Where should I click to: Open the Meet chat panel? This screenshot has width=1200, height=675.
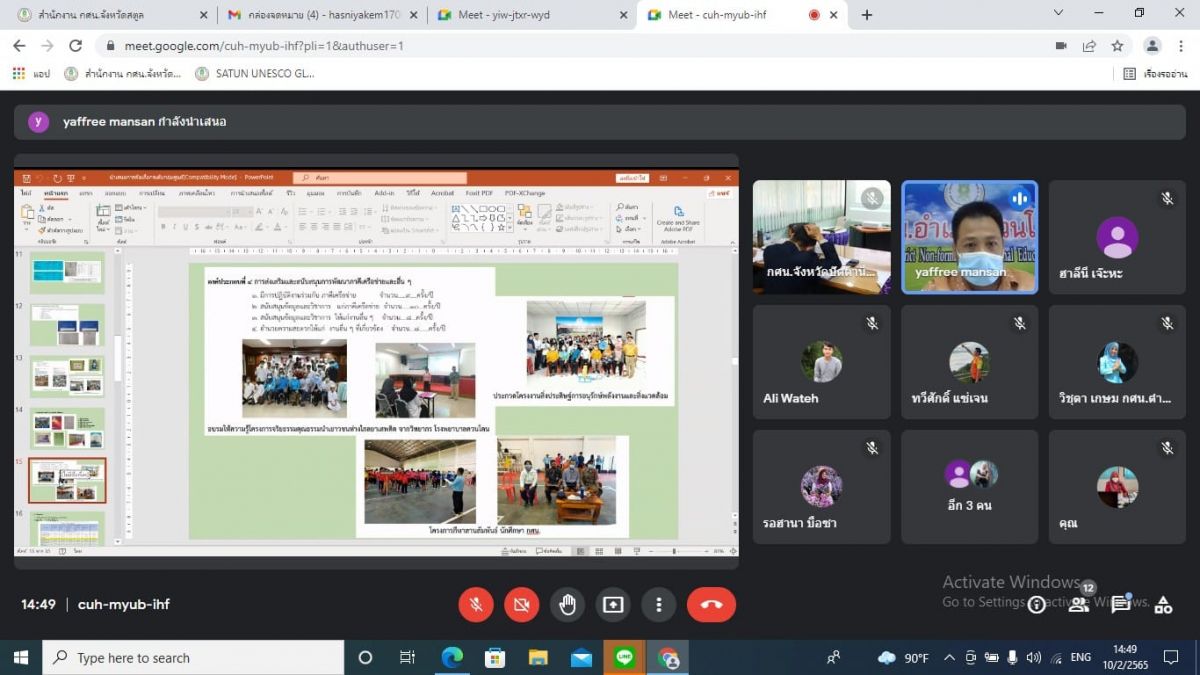(1120, 604)
